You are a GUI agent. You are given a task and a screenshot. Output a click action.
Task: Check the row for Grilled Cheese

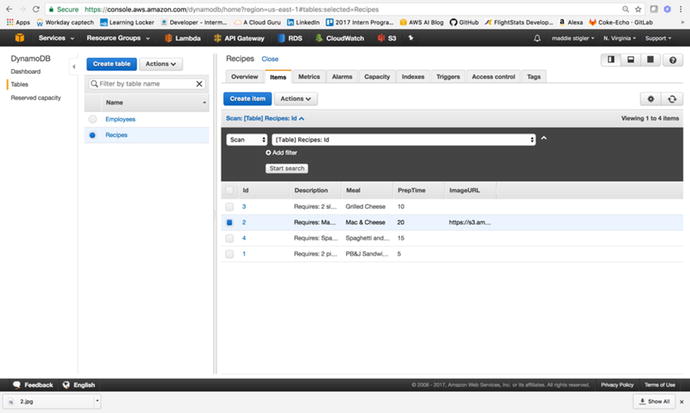tap(230, 206)
